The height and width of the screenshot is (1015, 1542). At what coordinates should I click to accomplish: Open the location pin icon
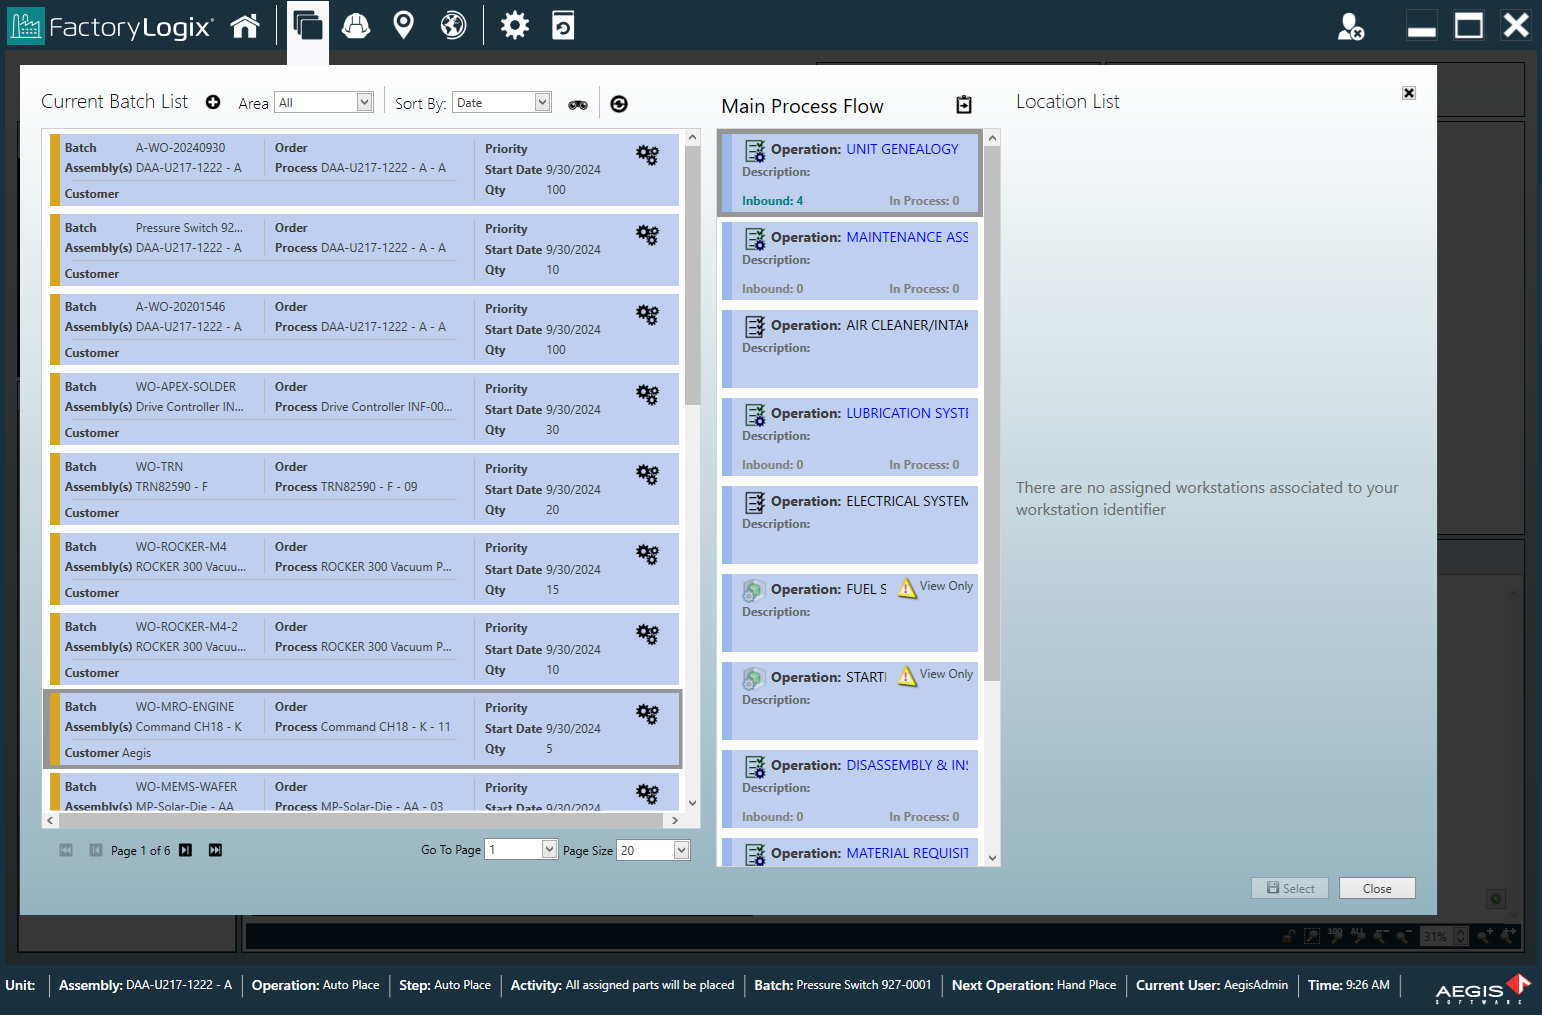pyautogui.click(x=404, y=25)
